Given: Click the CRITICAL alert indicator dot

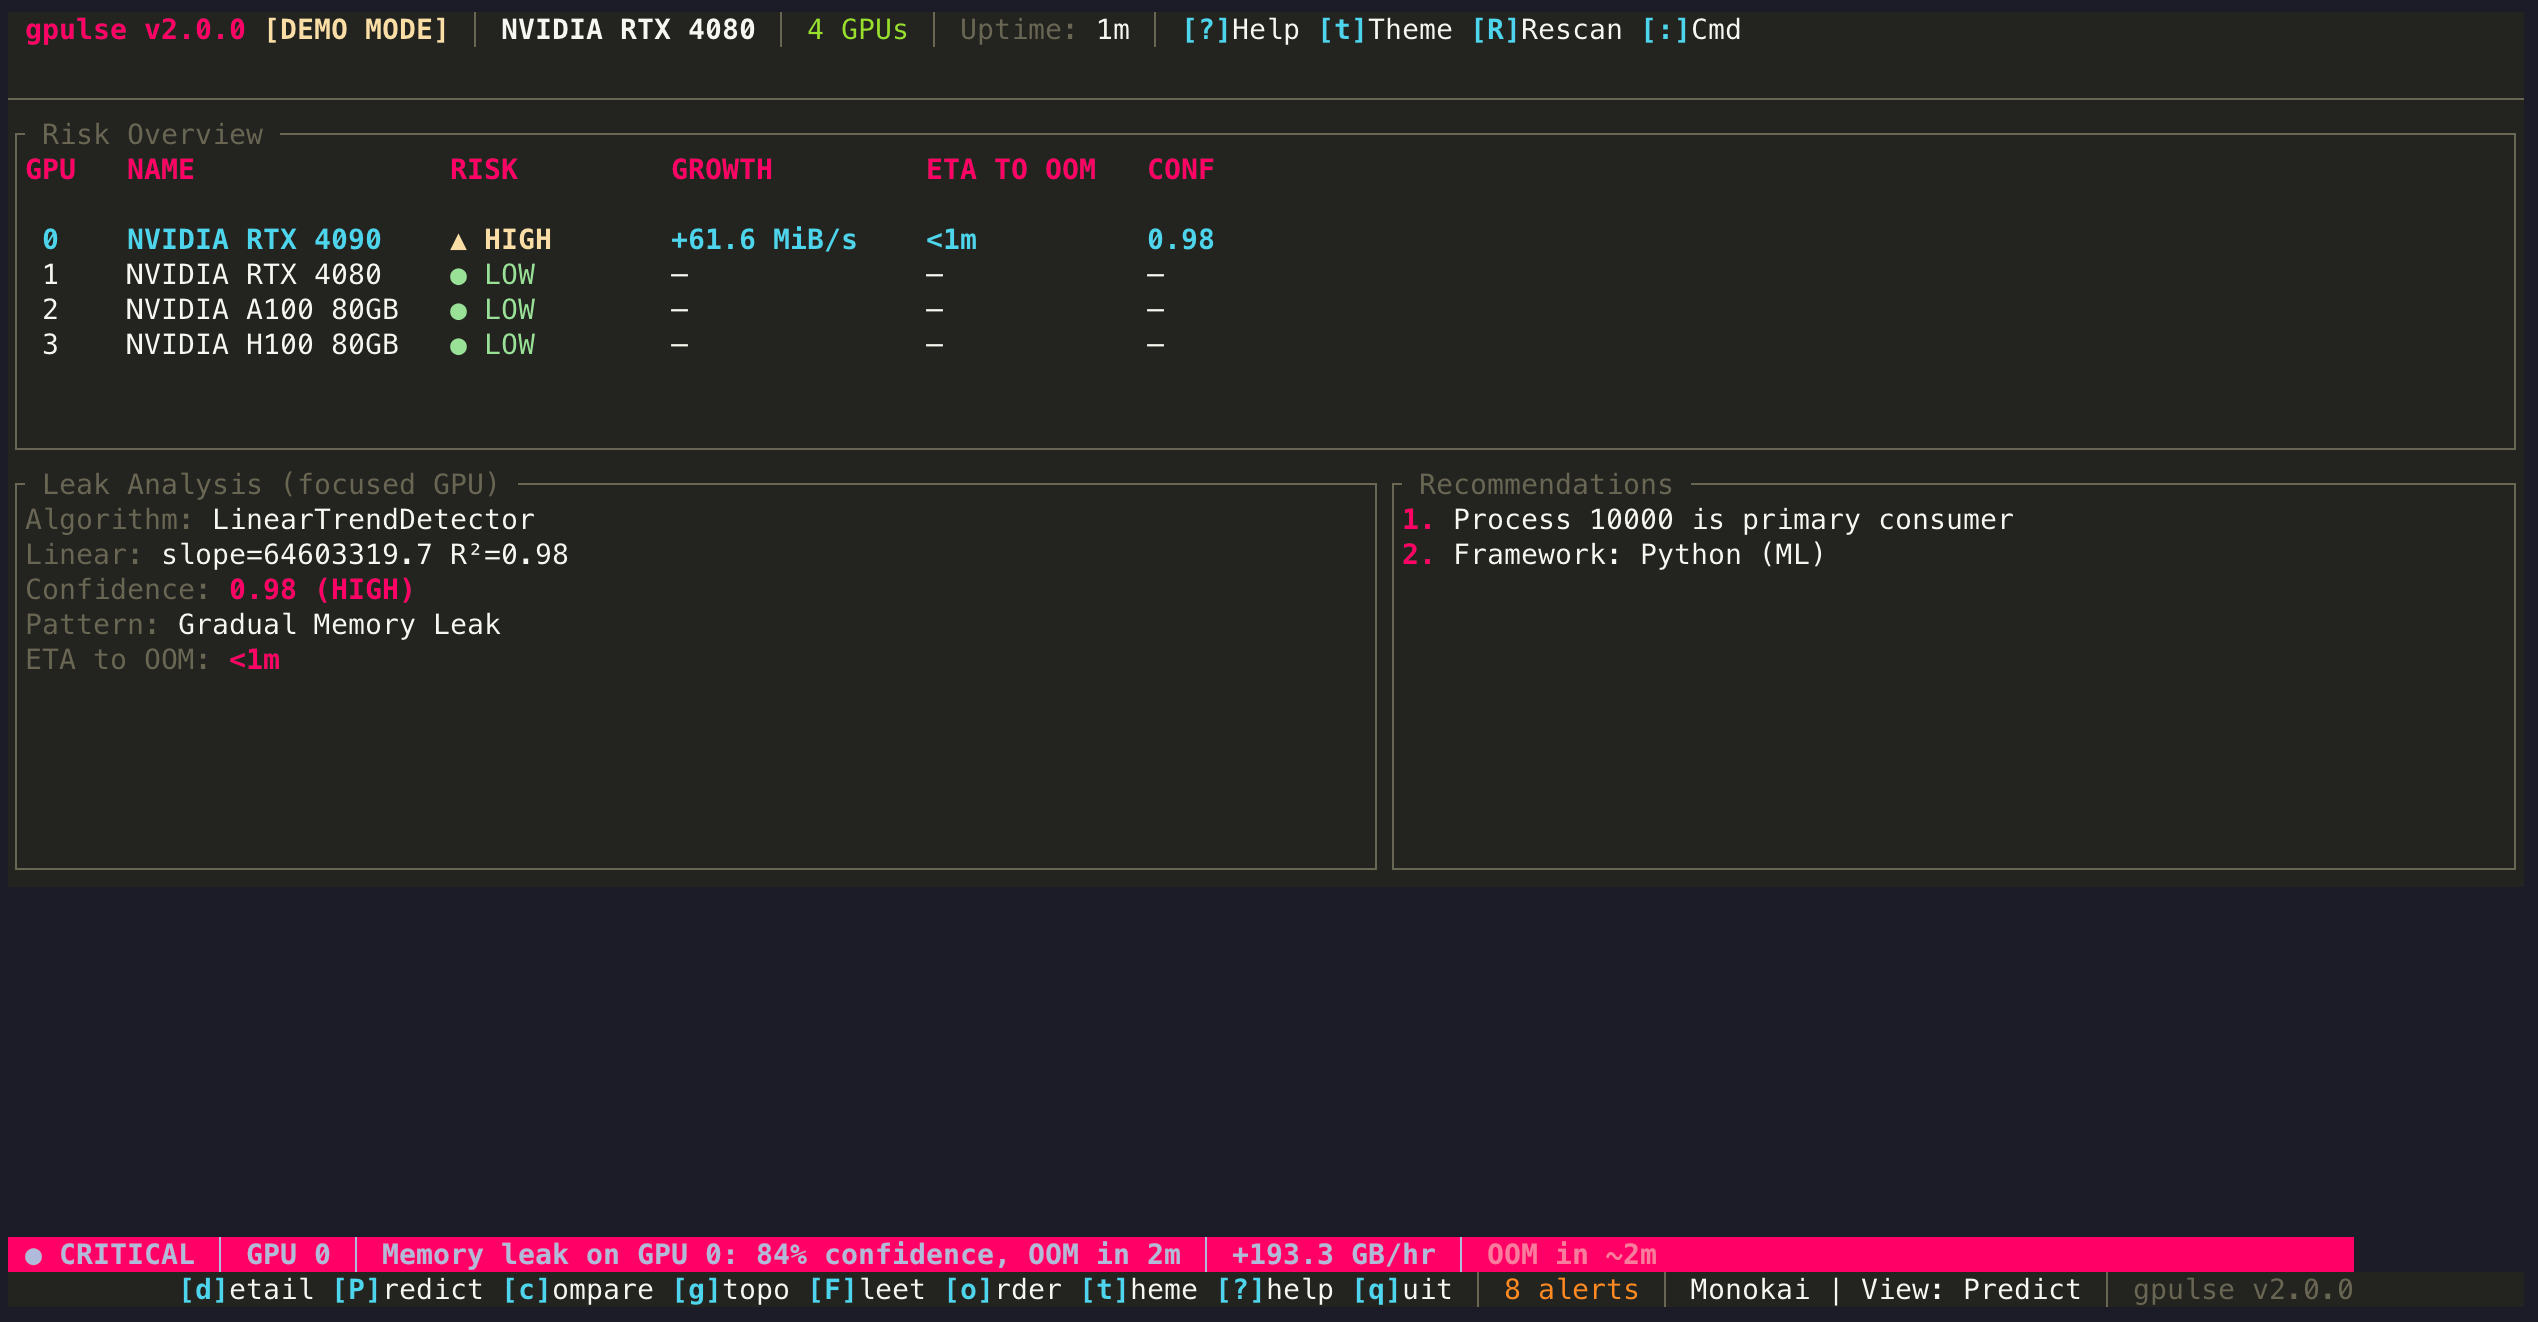Looking at the screenshot, I should (34, 1254).
